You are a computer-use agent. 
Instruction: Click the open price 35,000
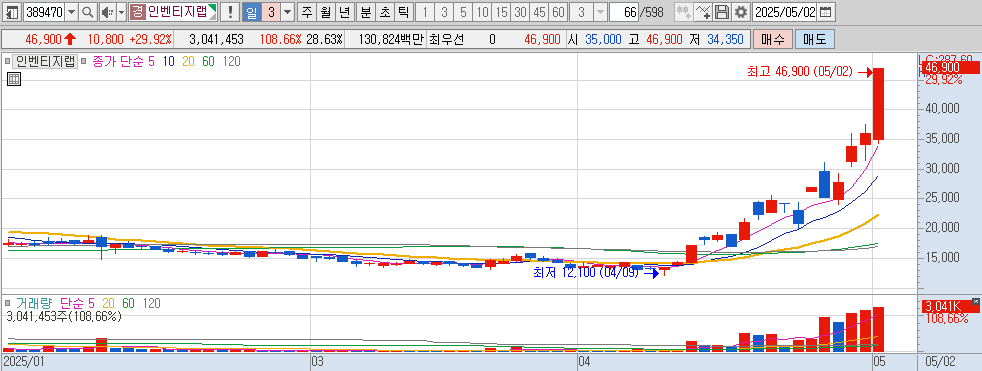click(x=603, y=39)
